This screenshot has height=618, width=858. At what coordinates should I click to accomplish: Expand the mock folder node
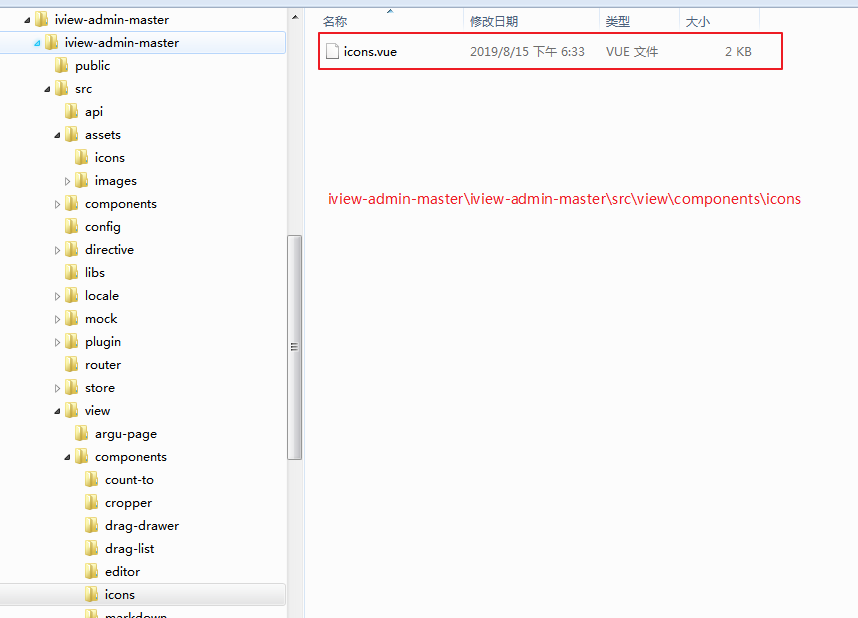coord(57,319)
